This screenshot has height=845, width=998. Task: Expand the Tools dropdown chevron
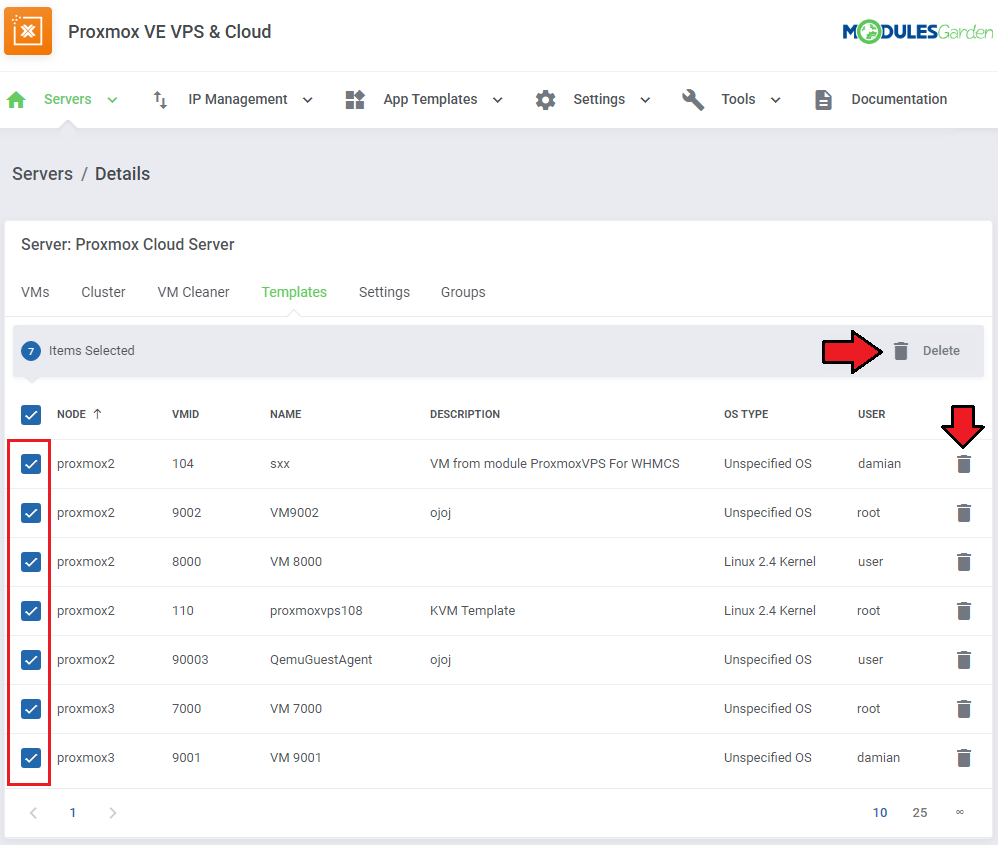(x=775, y=100)
